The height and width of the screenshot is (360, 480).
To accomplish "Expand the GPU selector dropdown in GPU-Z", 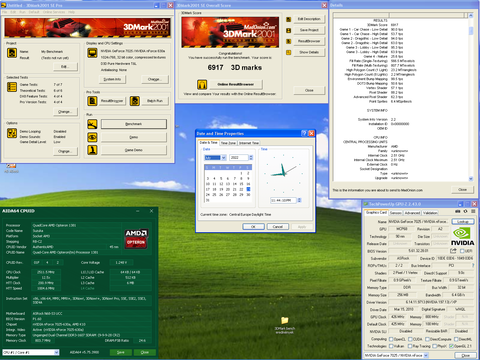I will point(426,356).
